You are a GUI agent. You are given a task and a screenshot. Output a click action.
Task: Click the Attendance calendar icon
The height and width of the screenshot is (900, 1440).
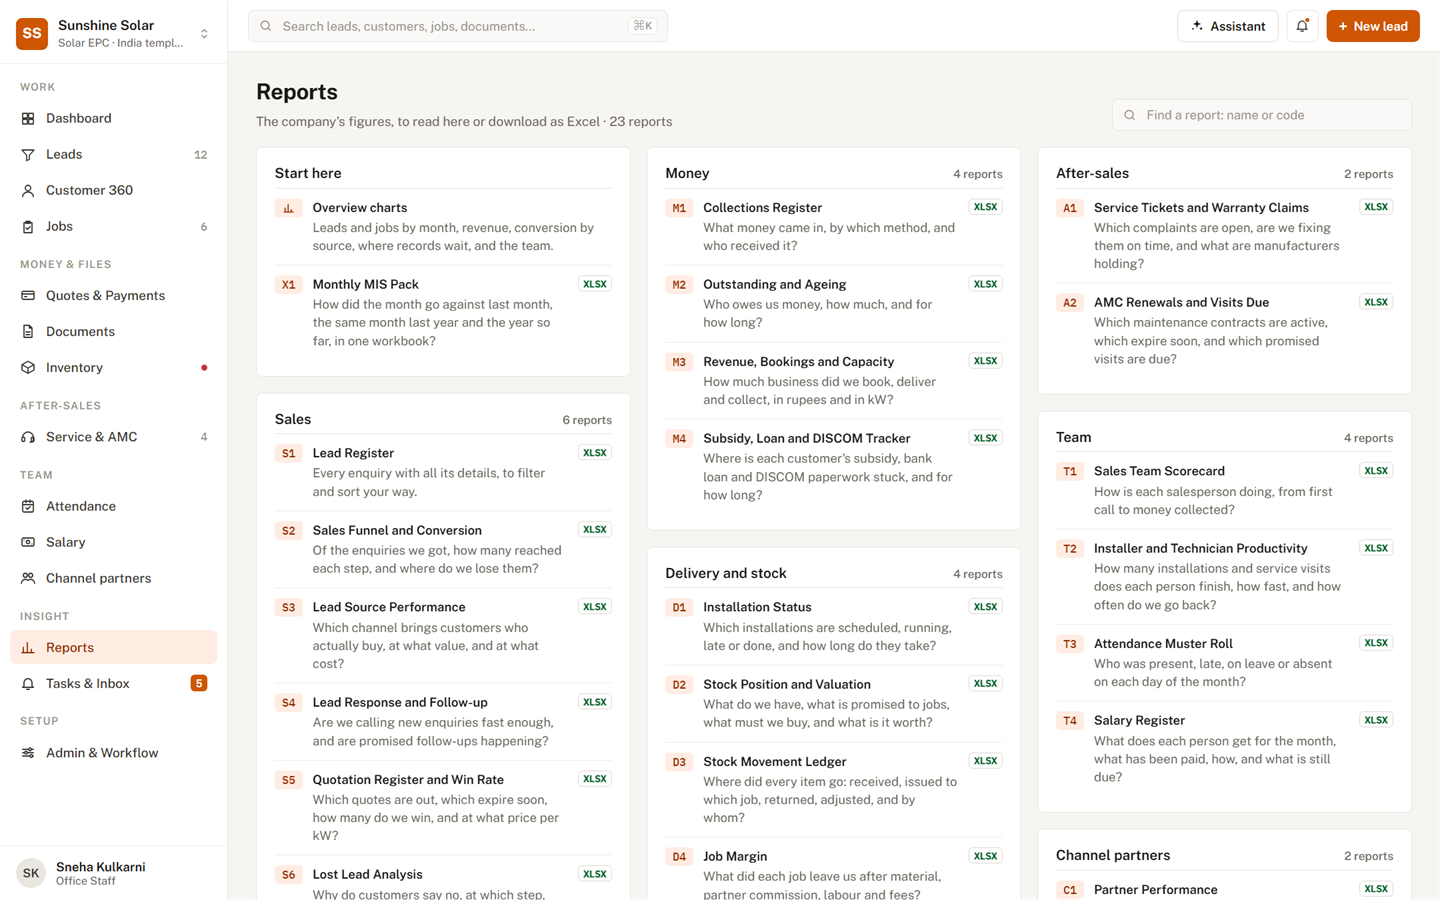pyautogui.click(x=28, y=506)
